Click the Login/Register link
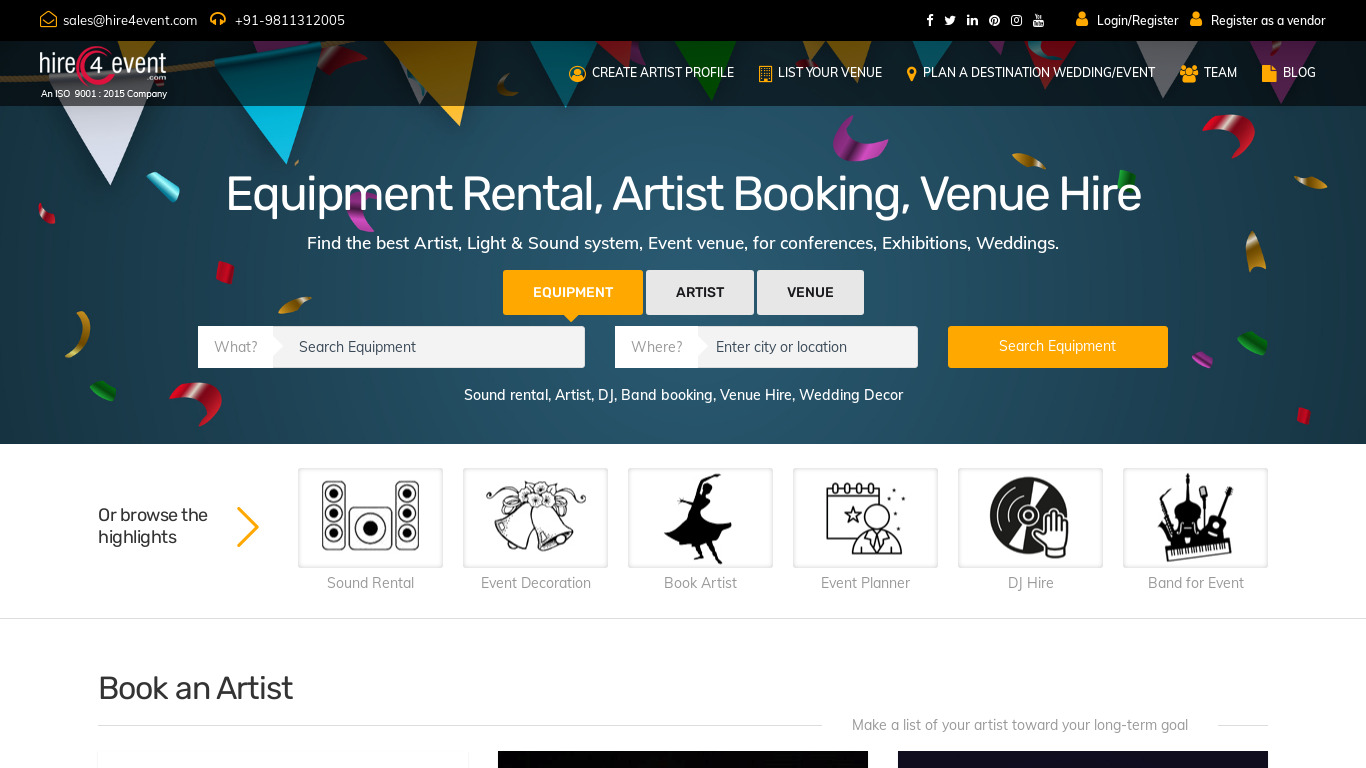Viewport: 1366px width, 768px height. tap(1137, 20)
